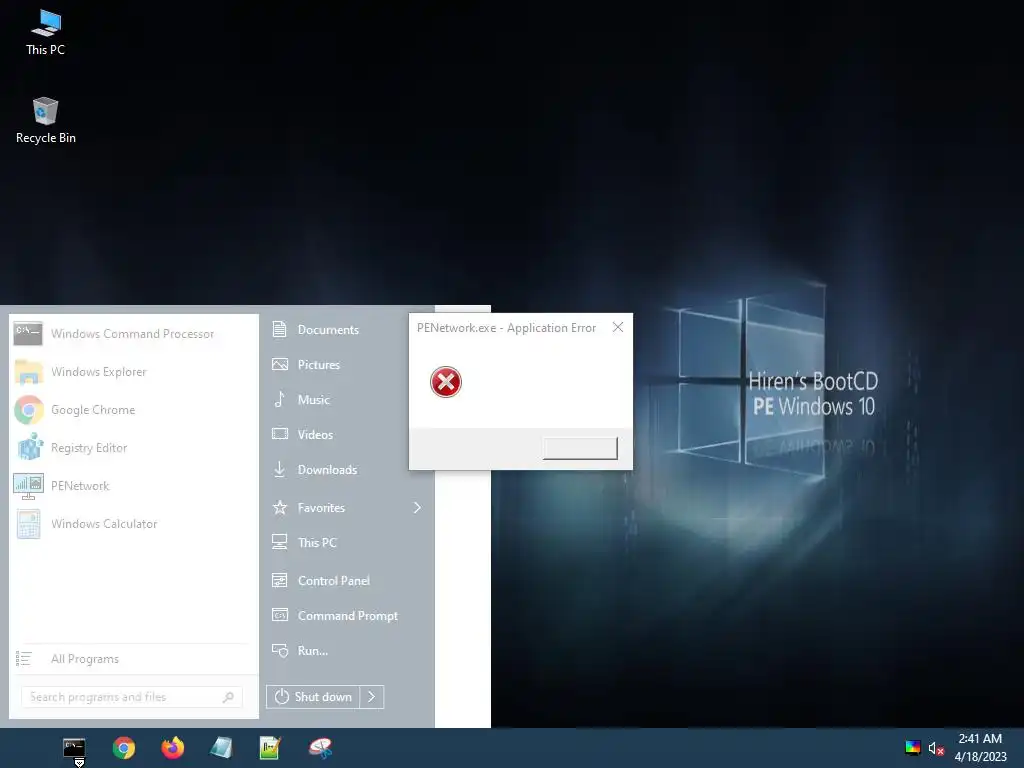Viewport: 1024px width, 768px height.
Task: Close the PENetwork.exe Application Error dialog
Action: [618, 327]
